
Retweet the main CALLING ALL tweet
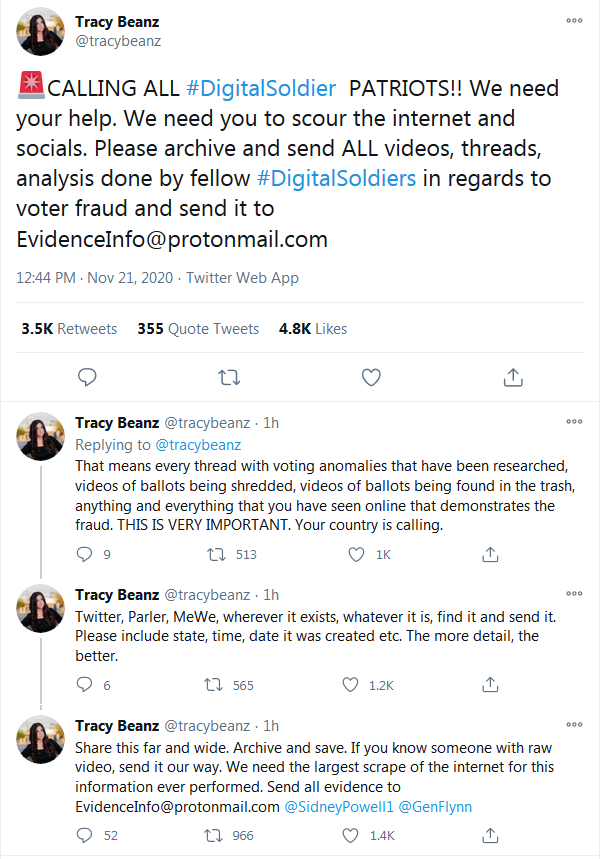pyautogui.click(x=229, y=377)
